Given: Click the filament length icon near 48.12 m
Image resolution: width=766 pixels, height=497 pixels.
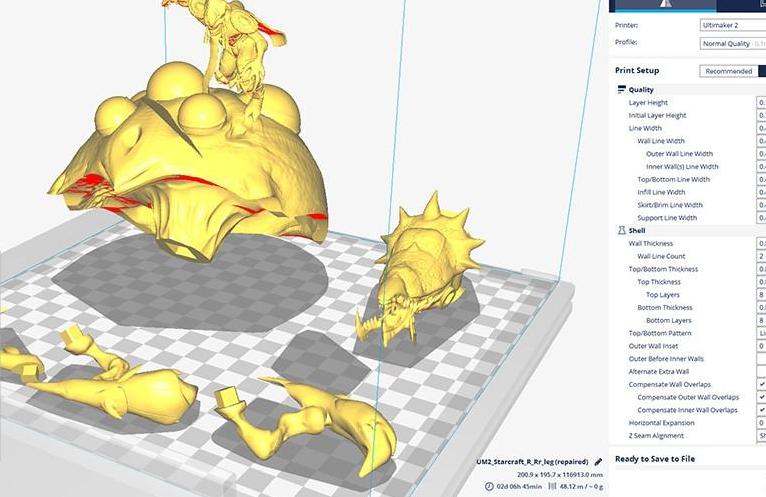Looking at the screenshot, I should tap(552, 486).
